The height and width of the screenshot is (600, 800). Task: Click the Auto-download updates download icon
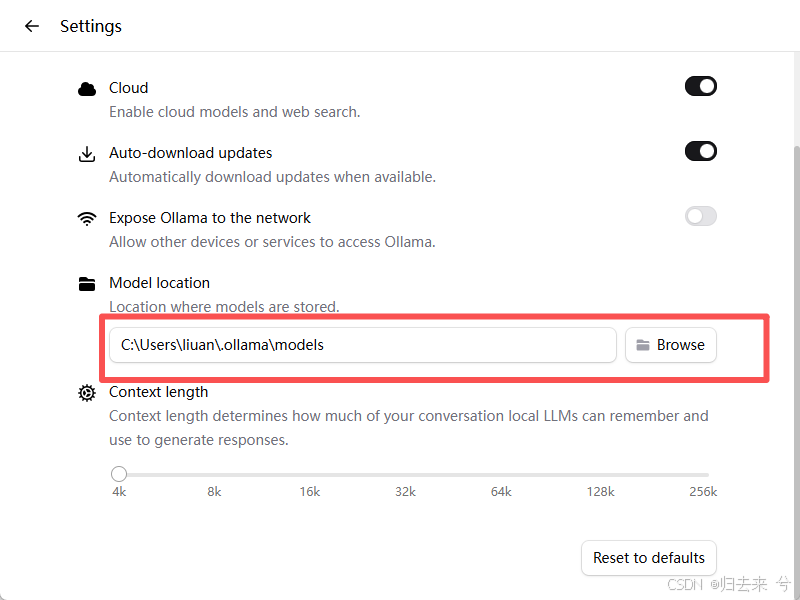[x=87, y=154]
